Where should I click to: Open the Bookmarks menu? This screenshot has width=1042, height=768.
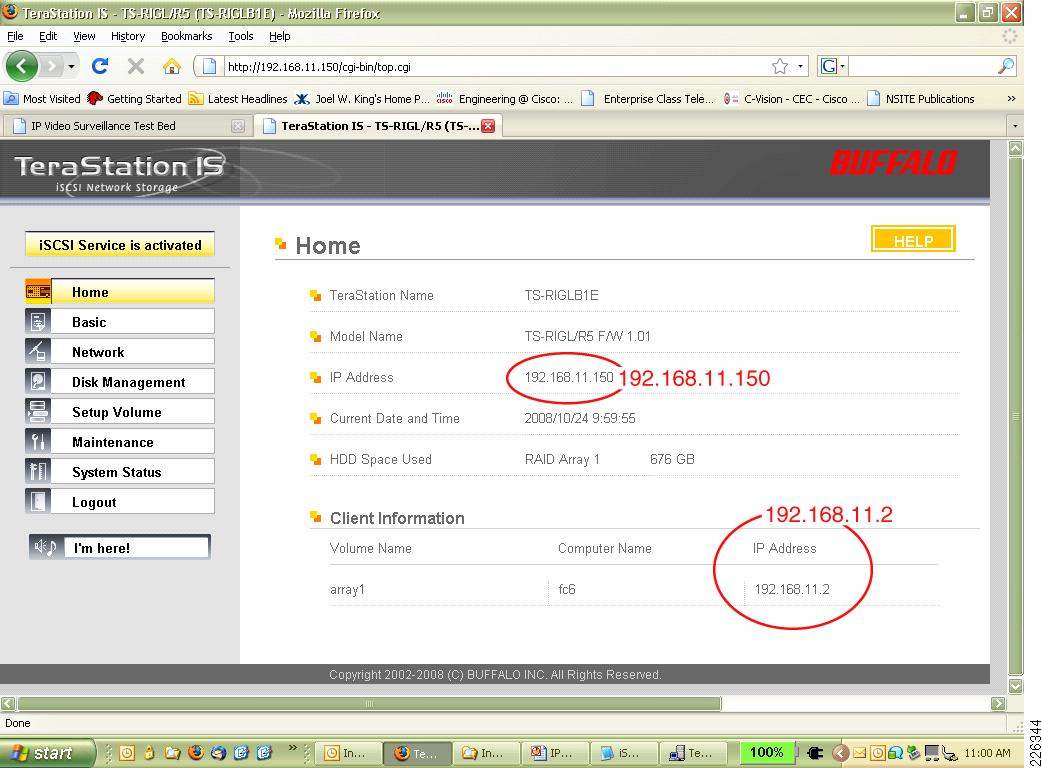(x=186, y=36)
